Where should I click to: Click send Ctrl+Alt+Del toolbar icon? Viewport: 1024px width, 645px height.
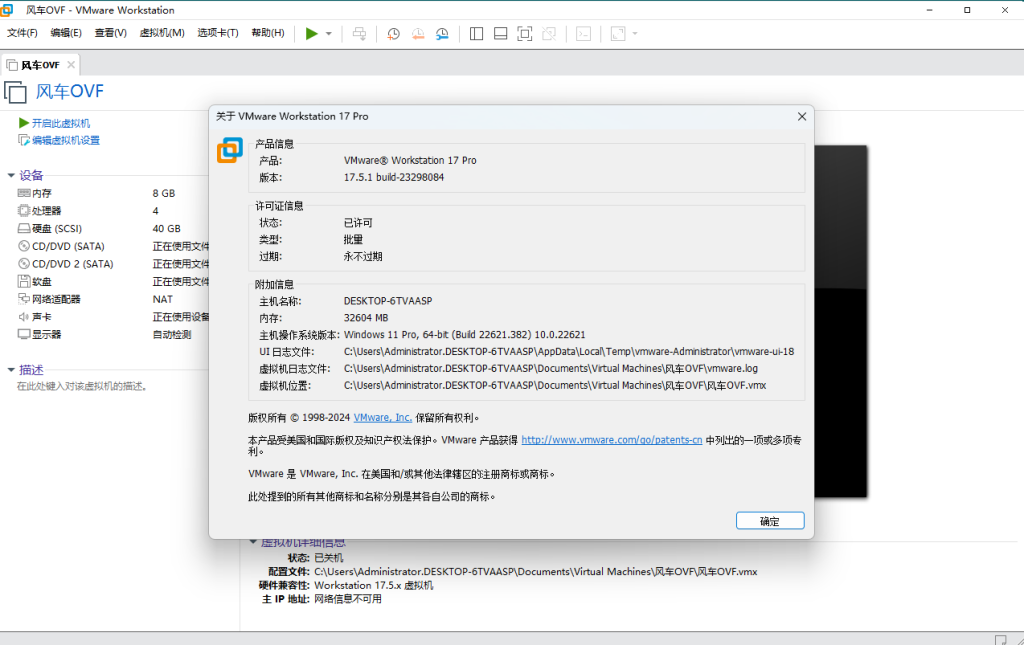coord(359,34)
